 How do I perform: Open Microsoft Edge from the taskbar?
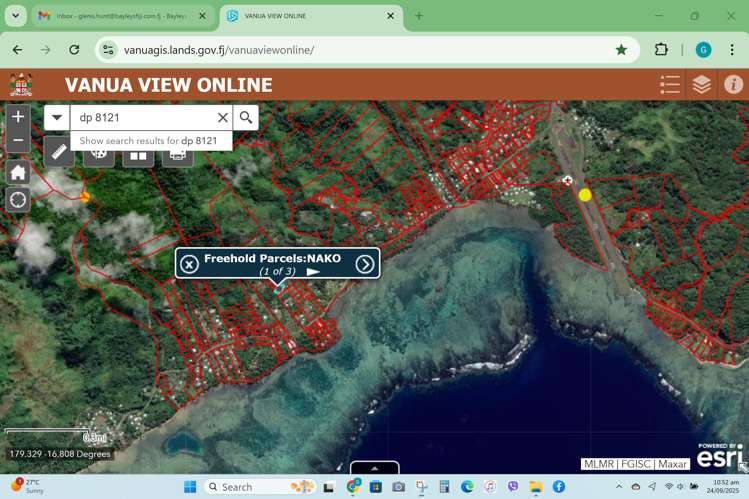[467, 487]
